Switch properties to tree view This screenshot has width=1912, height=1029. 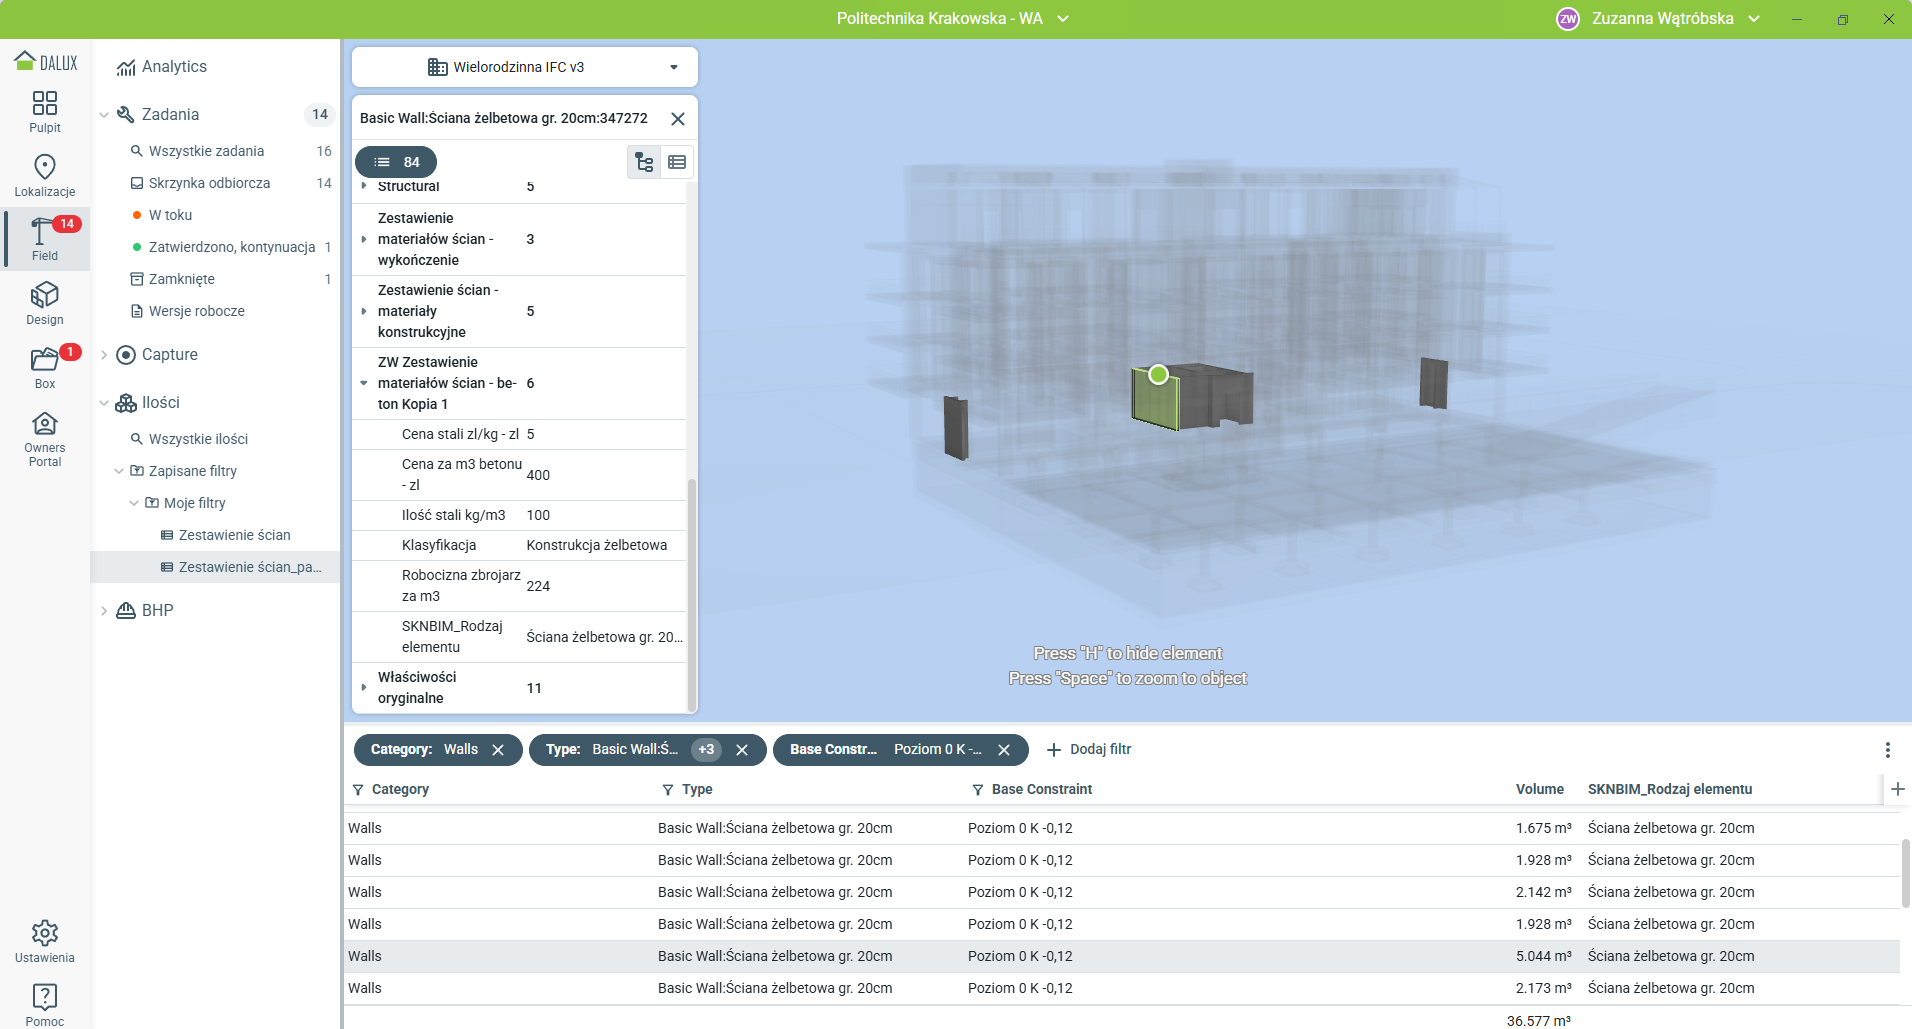click(644, 162)
